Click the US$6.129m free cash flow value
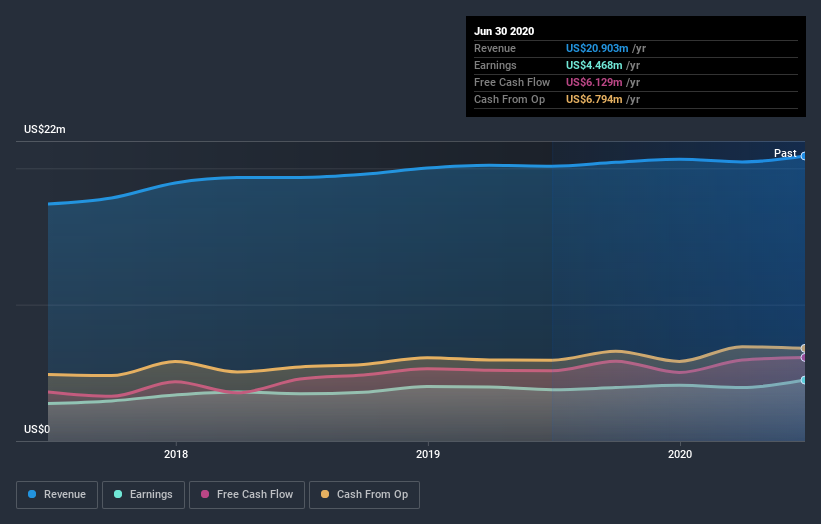Image resolution: width=821 pixels, height=524 pixels. pyautogui.click(x=594, y=82)
